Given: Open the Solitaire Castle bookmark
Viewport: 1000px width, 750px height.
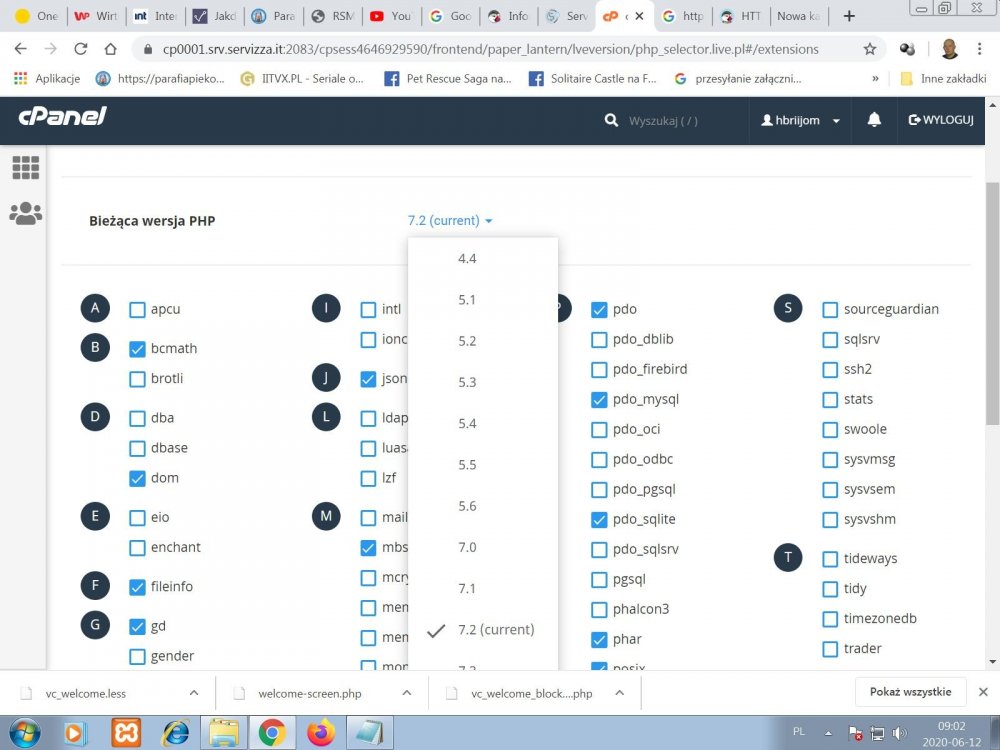Looking at the screenshot, I should pyautogui.click(x=592, y=78).
